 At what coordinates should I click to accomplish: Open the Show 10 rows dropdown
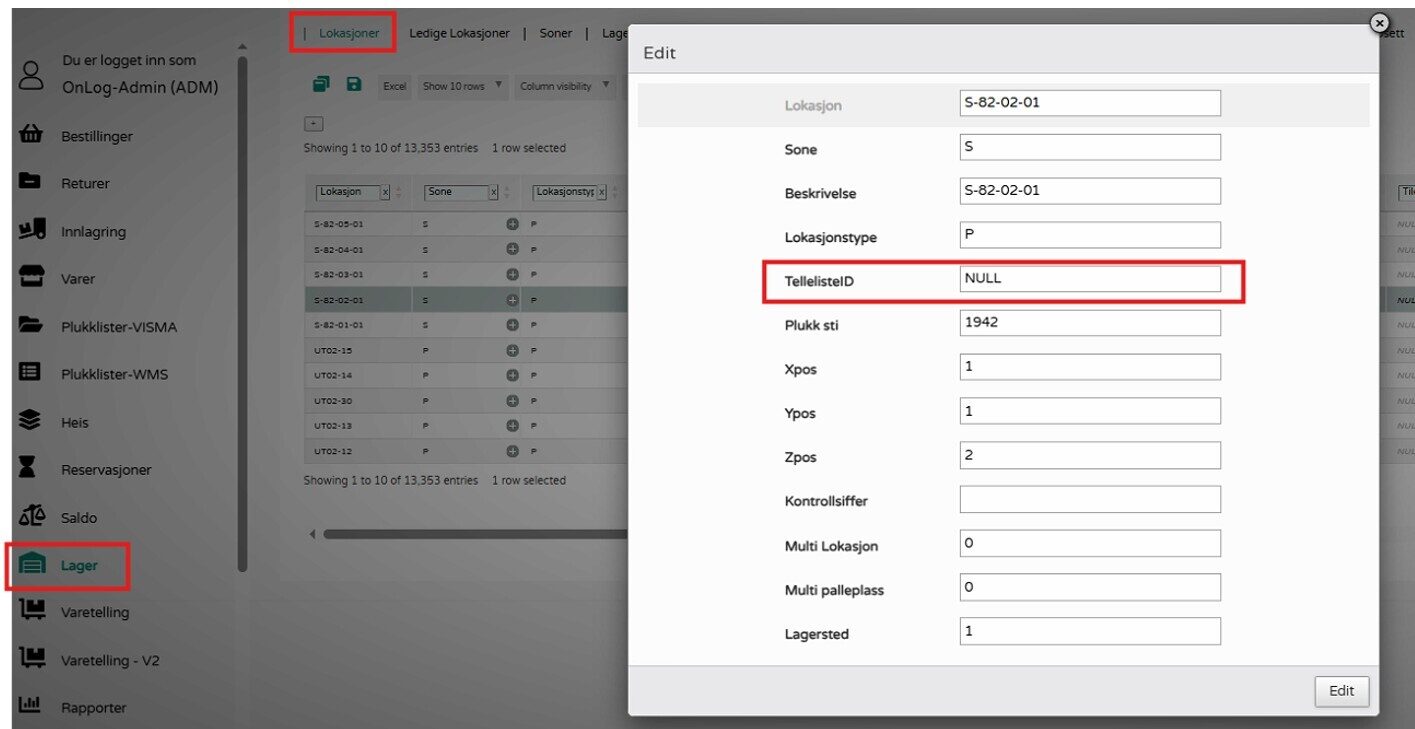click(463, 86)
